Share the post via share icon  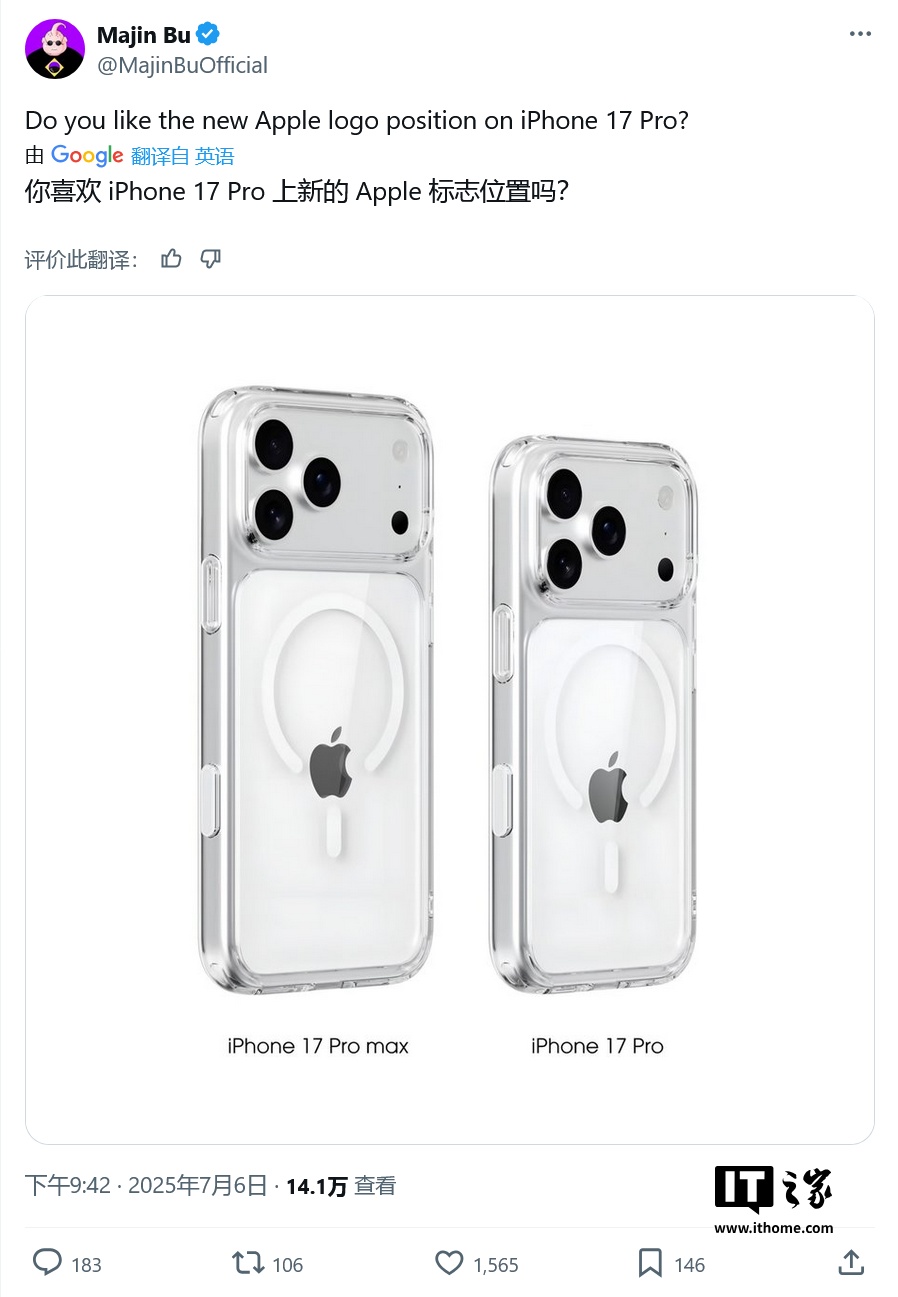pos(851,1262)
